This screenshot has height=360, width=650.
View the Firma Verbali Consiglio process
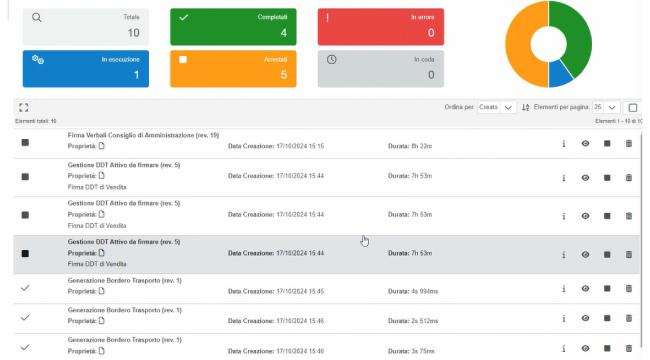585,144
